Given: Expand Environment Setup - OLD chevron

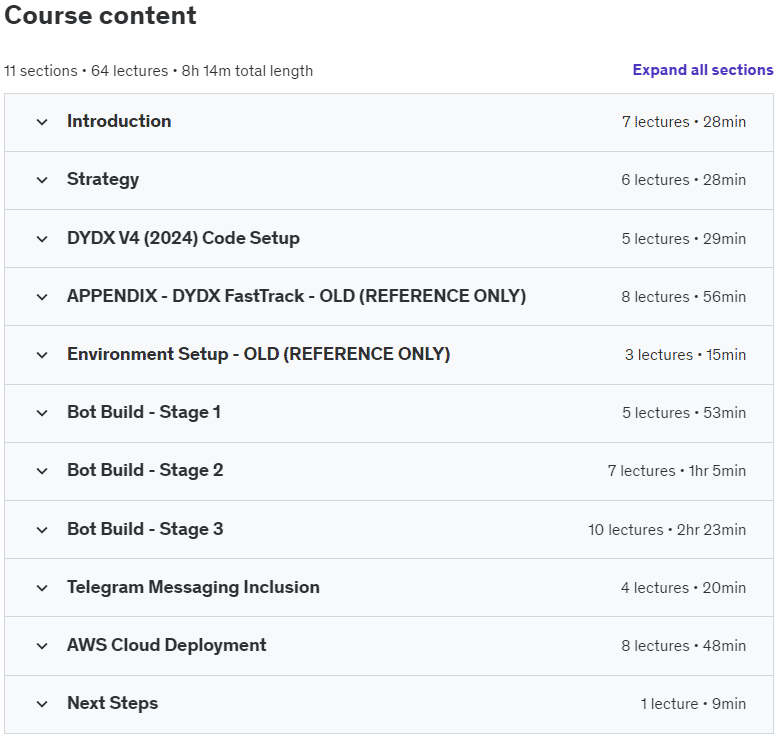Looking at the screenshot, I should 42,355.
